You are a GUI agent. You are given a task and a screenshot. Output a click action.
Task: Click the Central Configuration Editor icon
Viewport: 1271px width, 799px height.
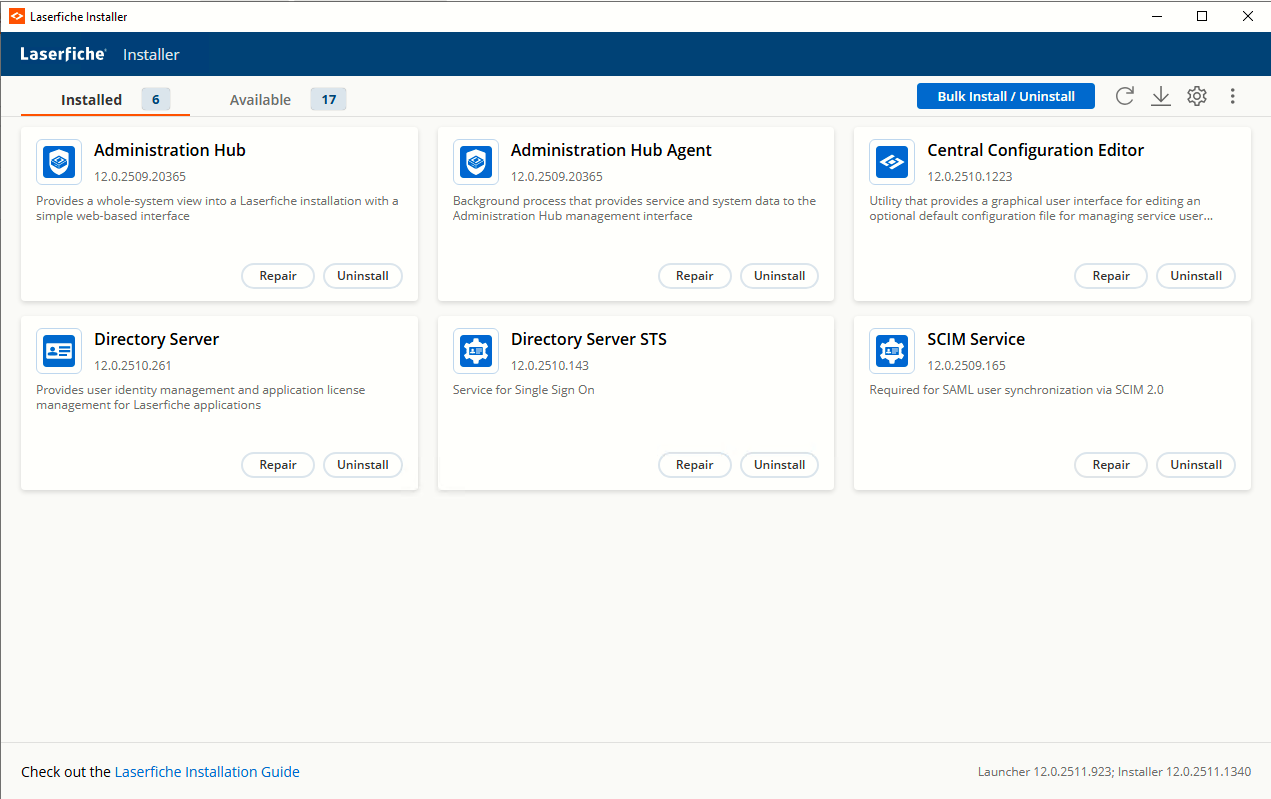pos(891,162)
